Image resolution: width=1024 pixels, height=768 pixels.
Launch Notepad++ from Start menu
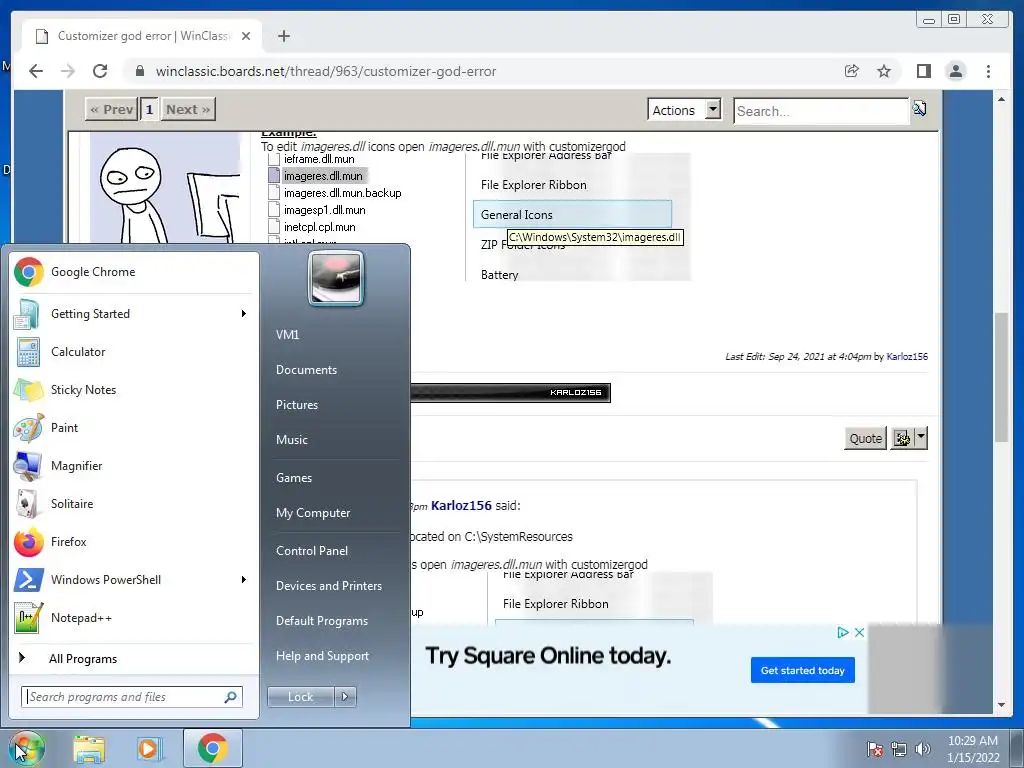point(134,618)
